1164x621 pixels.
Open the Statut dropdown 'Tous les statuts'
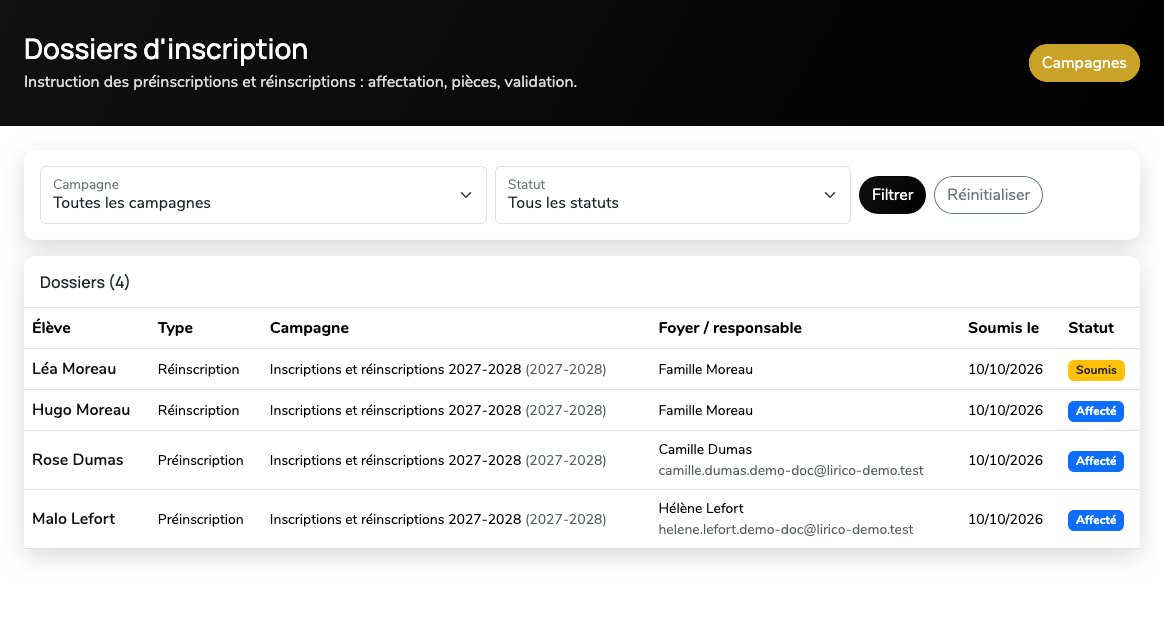(x=673, y=195)
